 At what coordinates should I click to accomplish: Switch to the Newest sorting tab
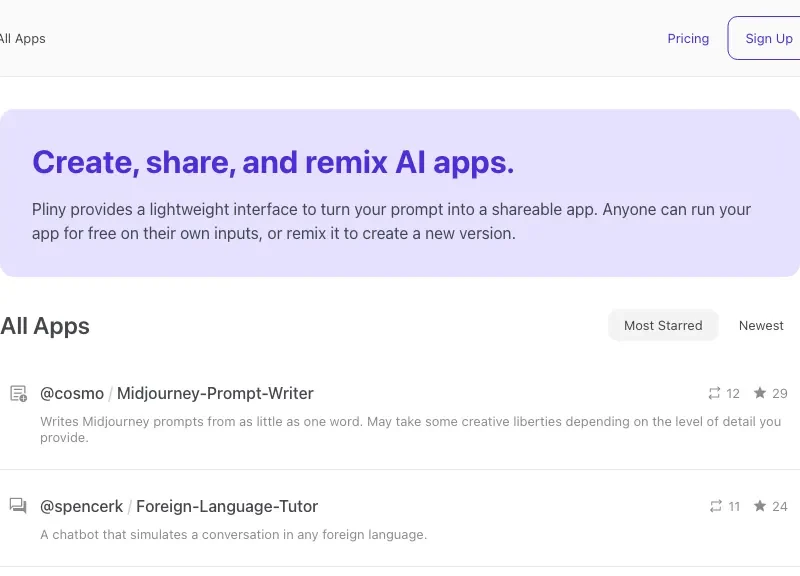[x=761, y=325]
